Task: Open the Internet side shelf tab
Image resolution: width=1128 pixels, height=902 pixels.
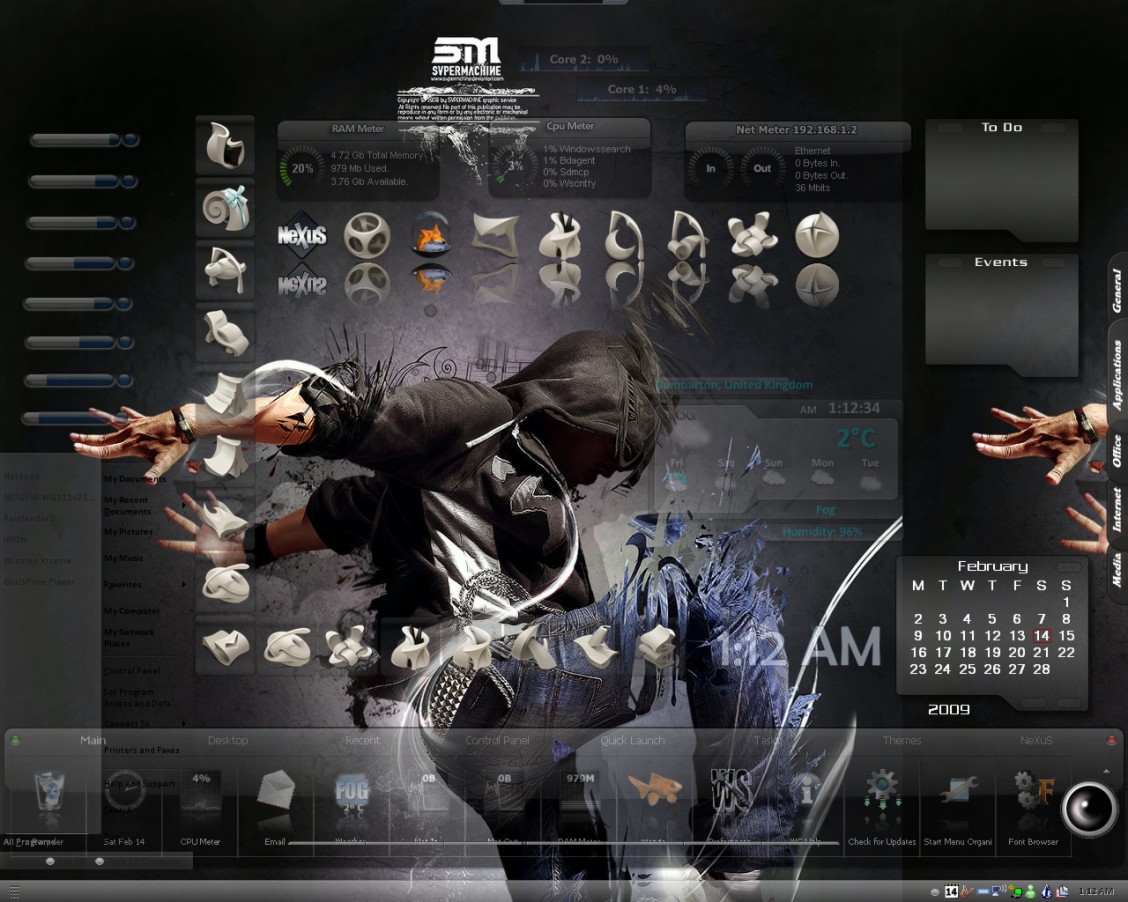Action: pos(1116,509)
